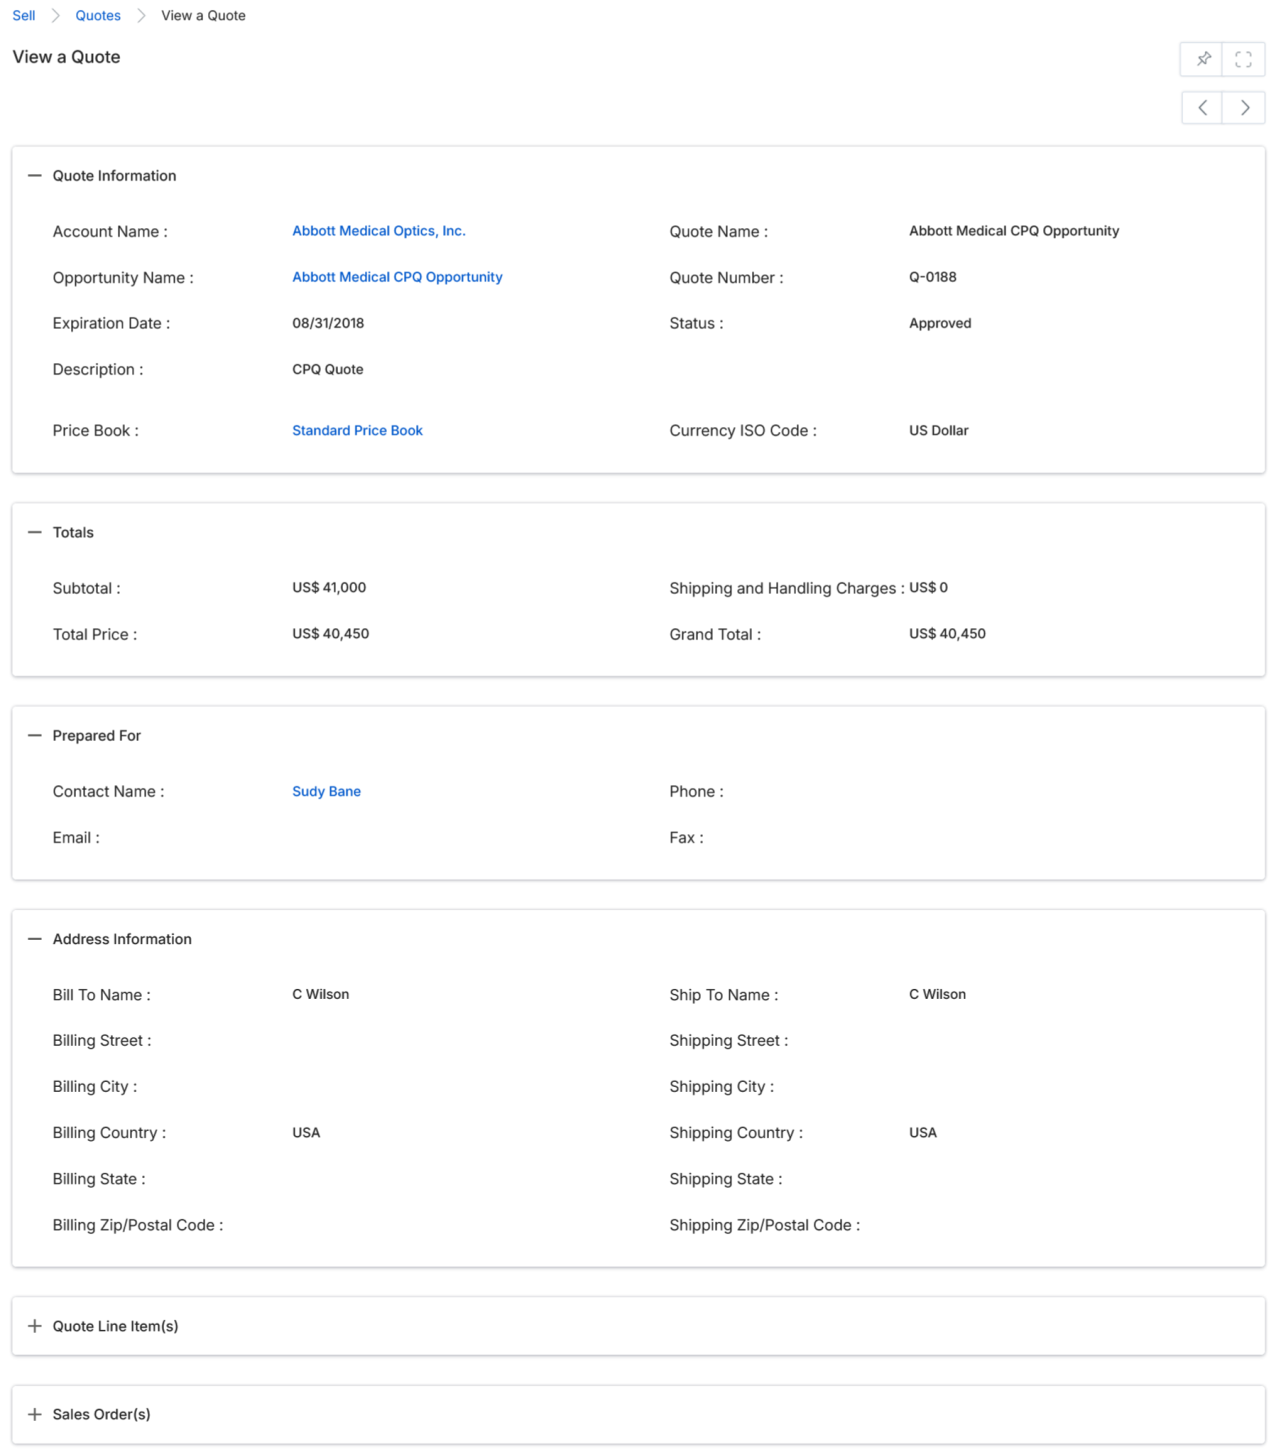Viewport: 1276px width, 1455px height.
Task: Collapse the Totals section
Action: [x=35, y=533]
